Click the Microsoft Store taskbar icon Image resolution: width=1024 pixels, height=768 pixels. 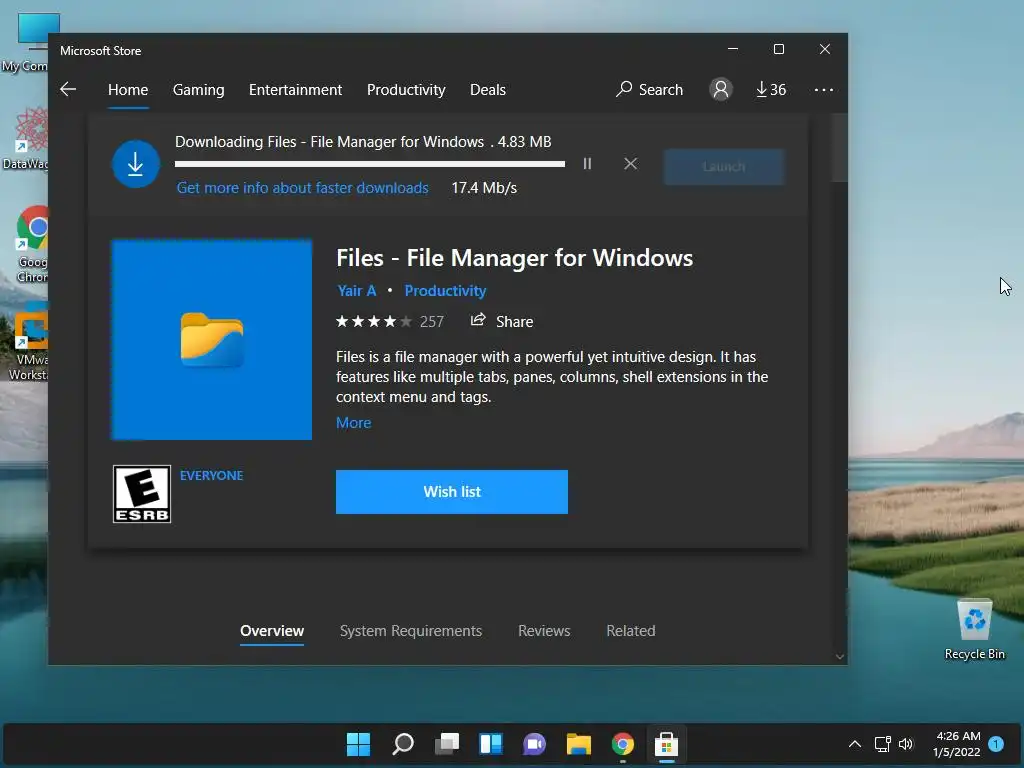[667, 744]
